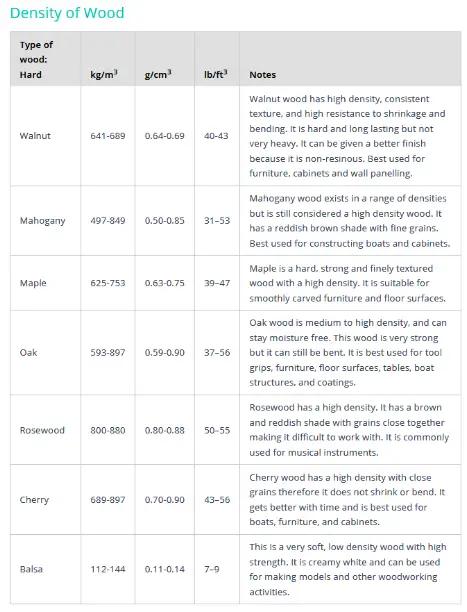
Task: Click Maple's 39–47 lb/ft³ value
Action: click(217, 283)
